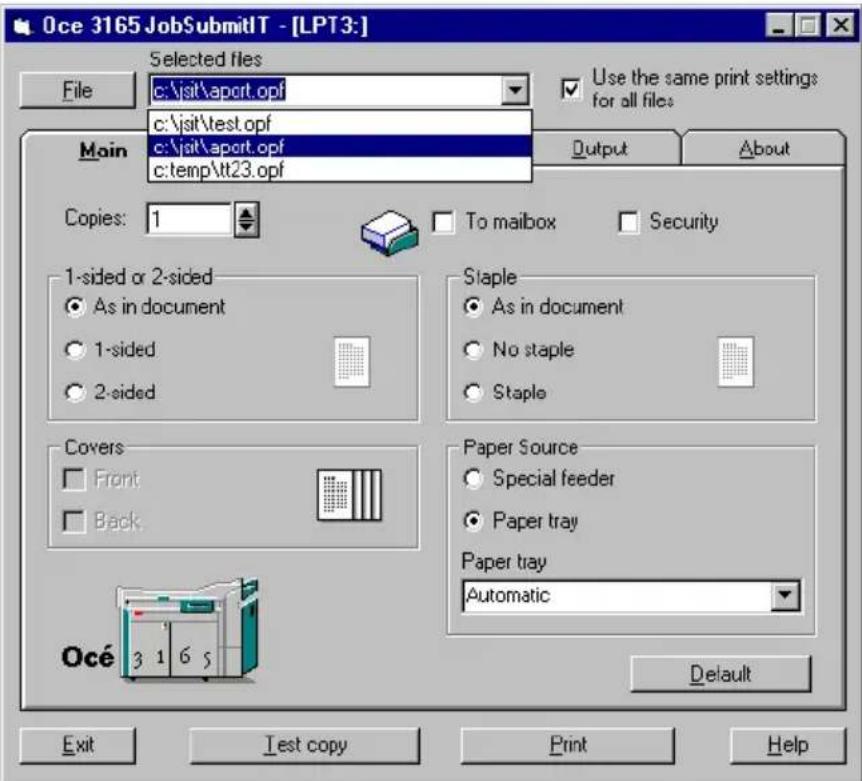Screen dimensions: 862x781
Task: Click the Covers preview icon
Action: [350, 495]
